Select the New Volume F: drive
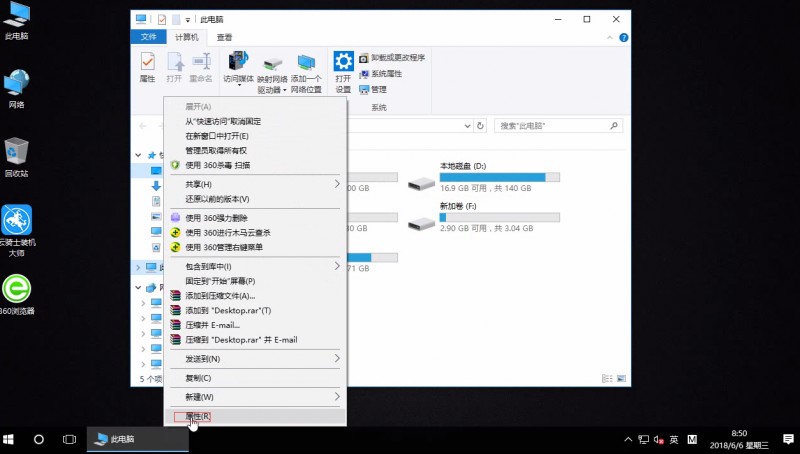This screenshot has width=800, height=454. pyautogui.click(x=484, y=217)
